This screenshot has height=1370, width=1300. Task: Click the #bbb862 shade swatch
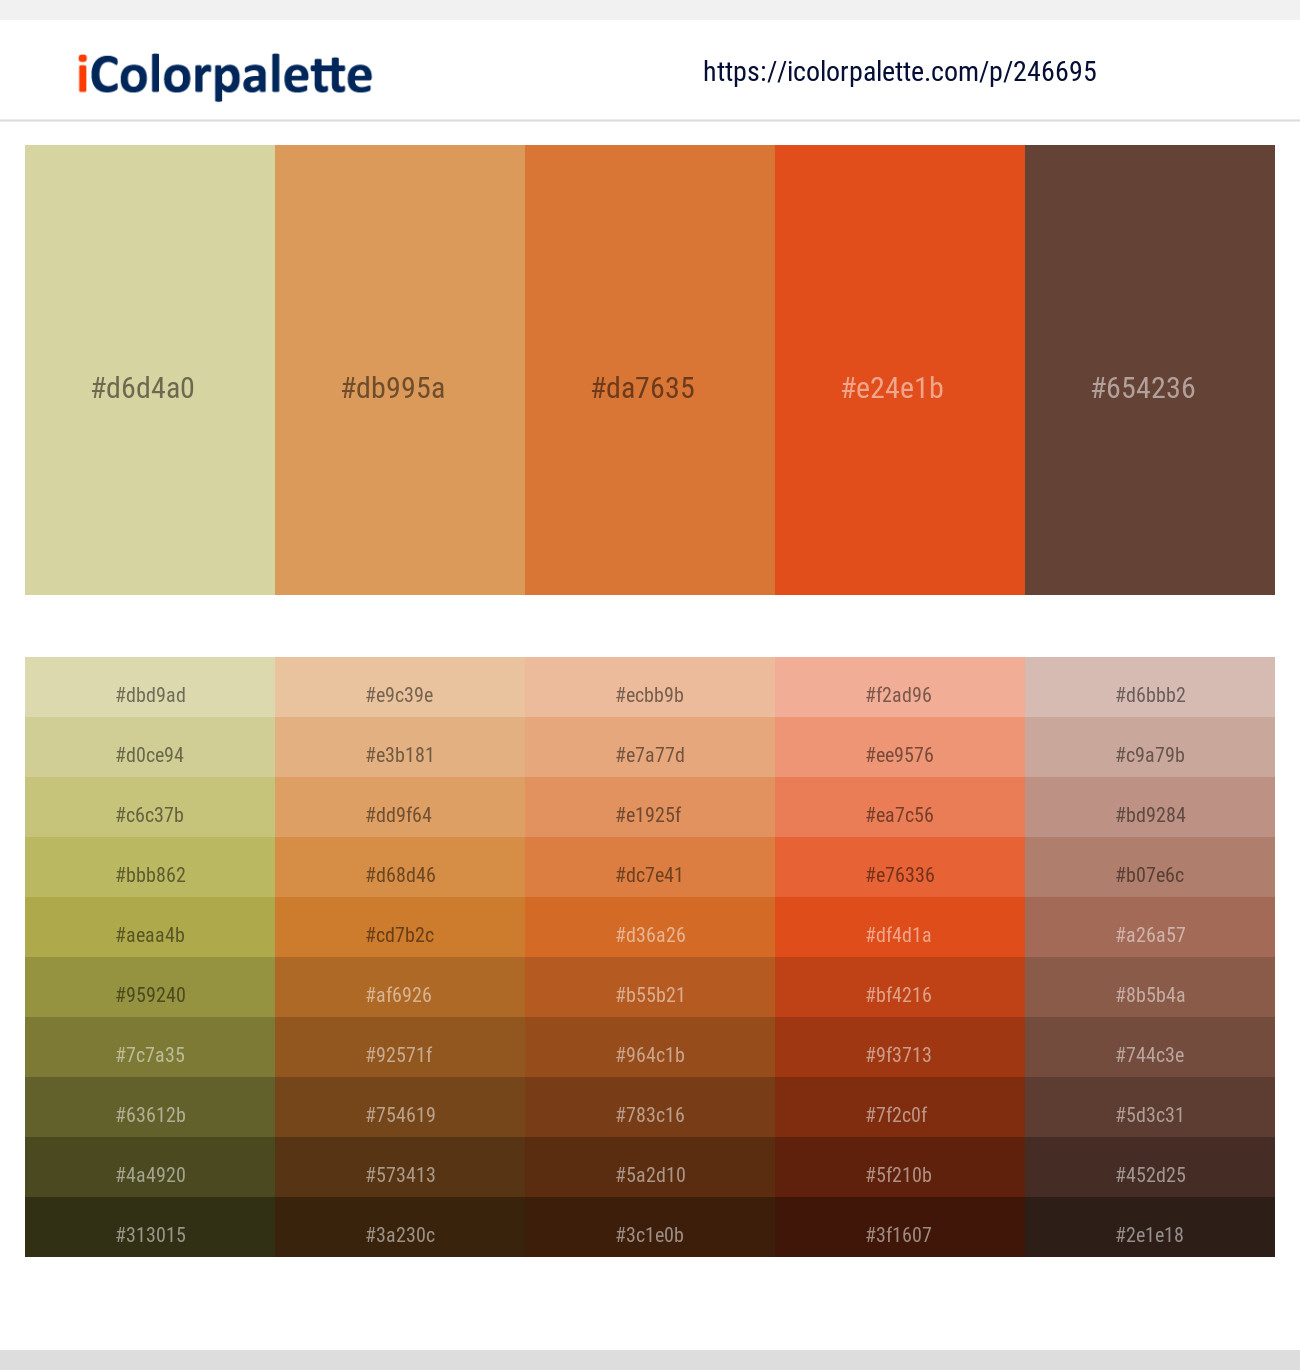(149, 875)
